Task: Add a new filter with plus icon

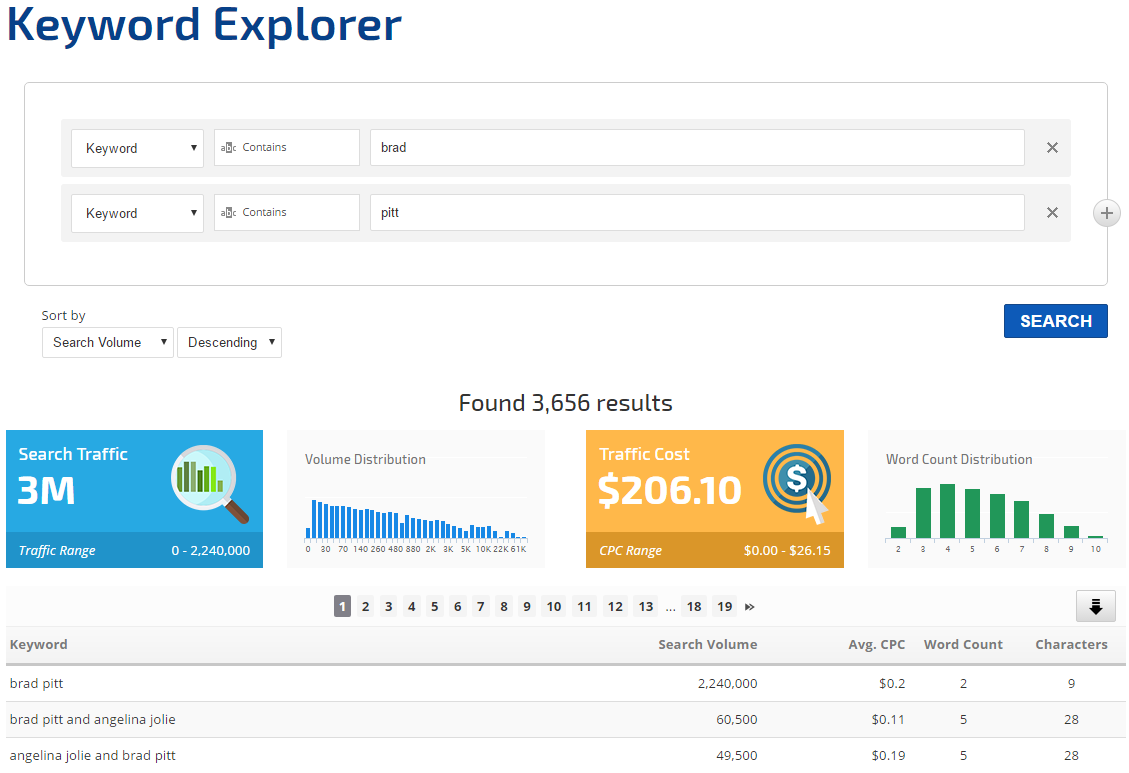Action: (1106, 213)
